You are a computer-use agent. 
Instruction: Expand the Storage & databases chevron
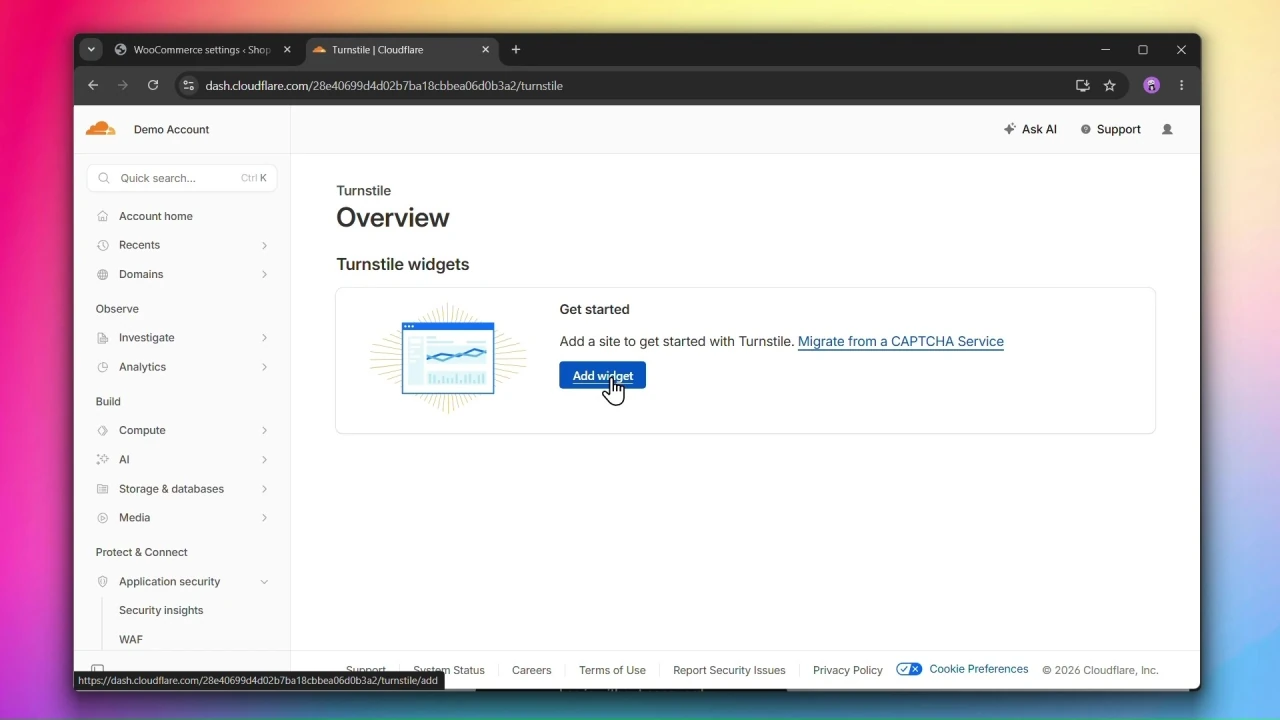click(x=264, y=489)
